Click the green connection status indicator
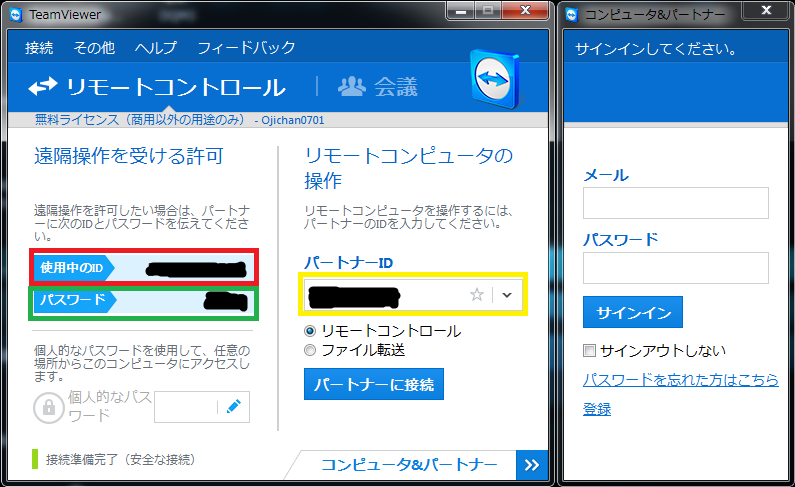The width and height of the screenshot is (795, 487). pyautogui.click(x=35, y=459)
